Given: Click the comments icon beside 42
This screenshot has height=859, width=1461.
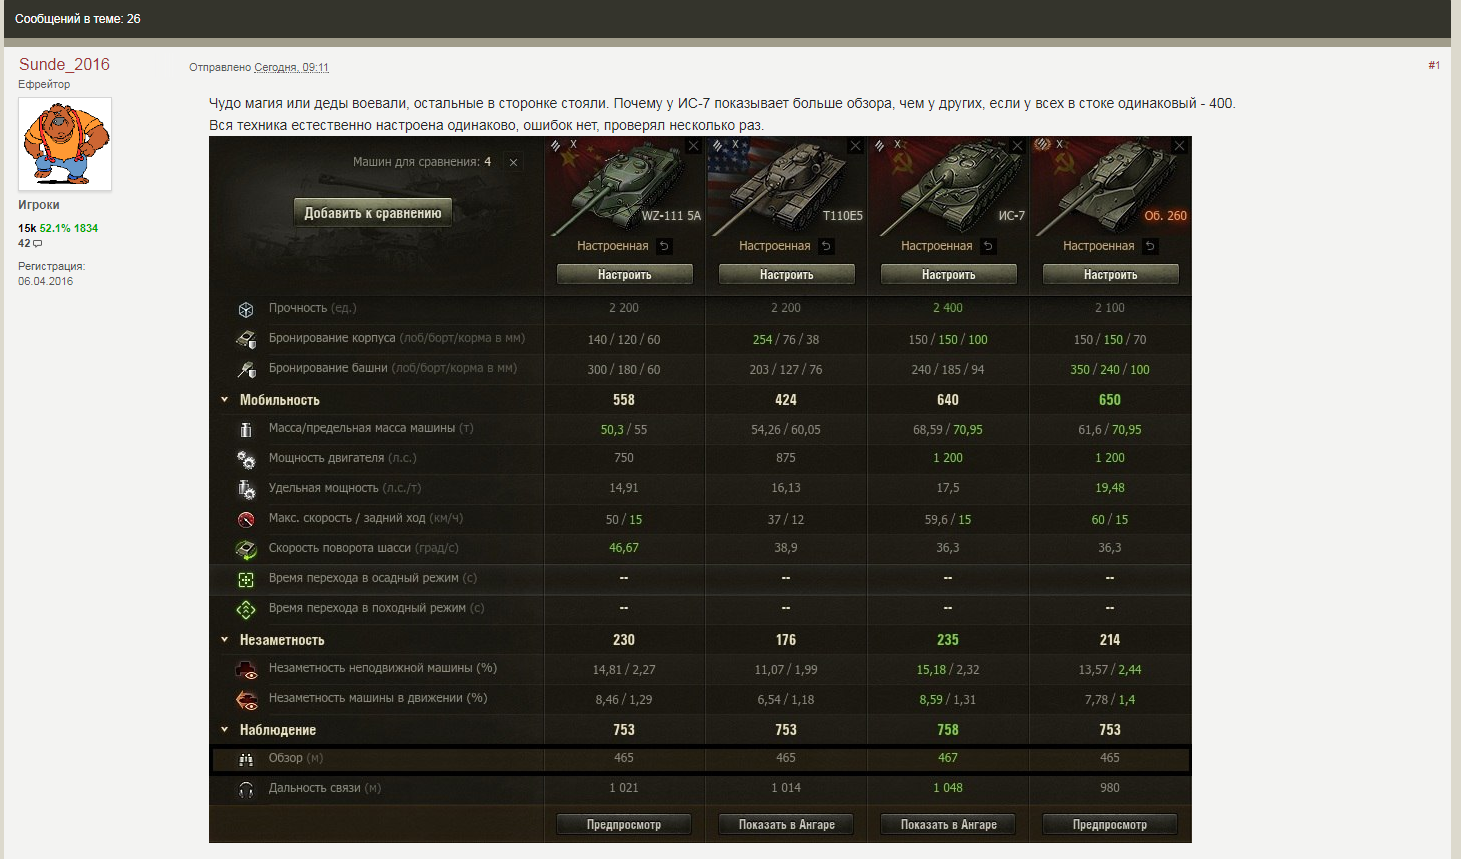Looking at the screenshot, I should [38, 243].
